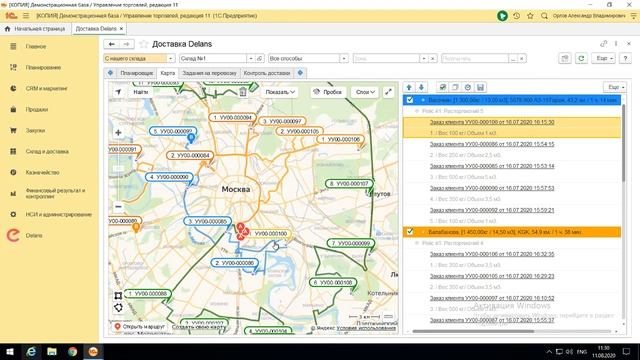Toggle checkbox on the orange route row
The height and width of the screenshot is (360, 640).
[410, 231]
